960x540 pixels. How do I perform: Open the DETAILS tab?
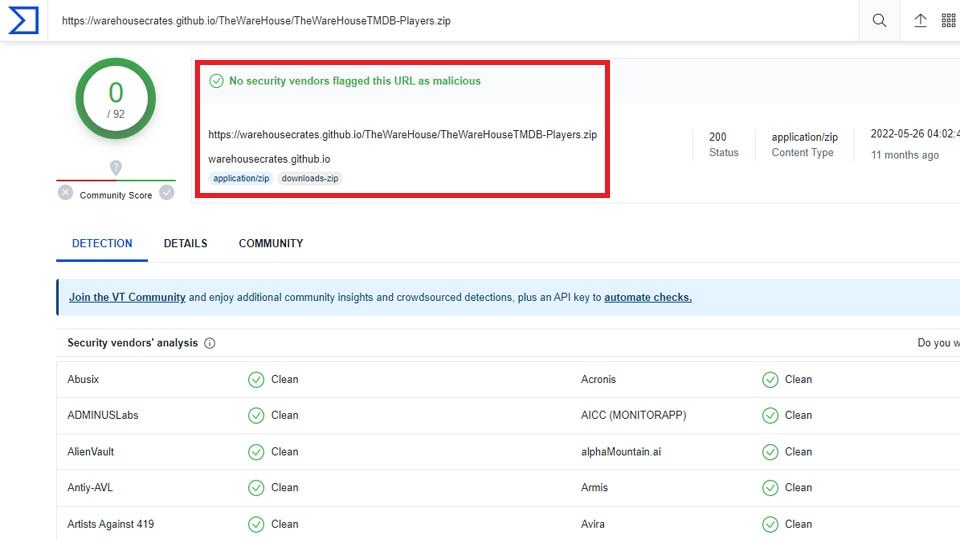coord(186,243)
